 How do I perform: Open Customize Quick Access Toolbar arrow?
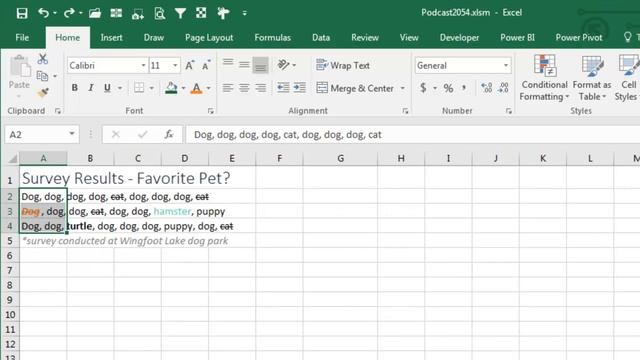tap(244, 13)
